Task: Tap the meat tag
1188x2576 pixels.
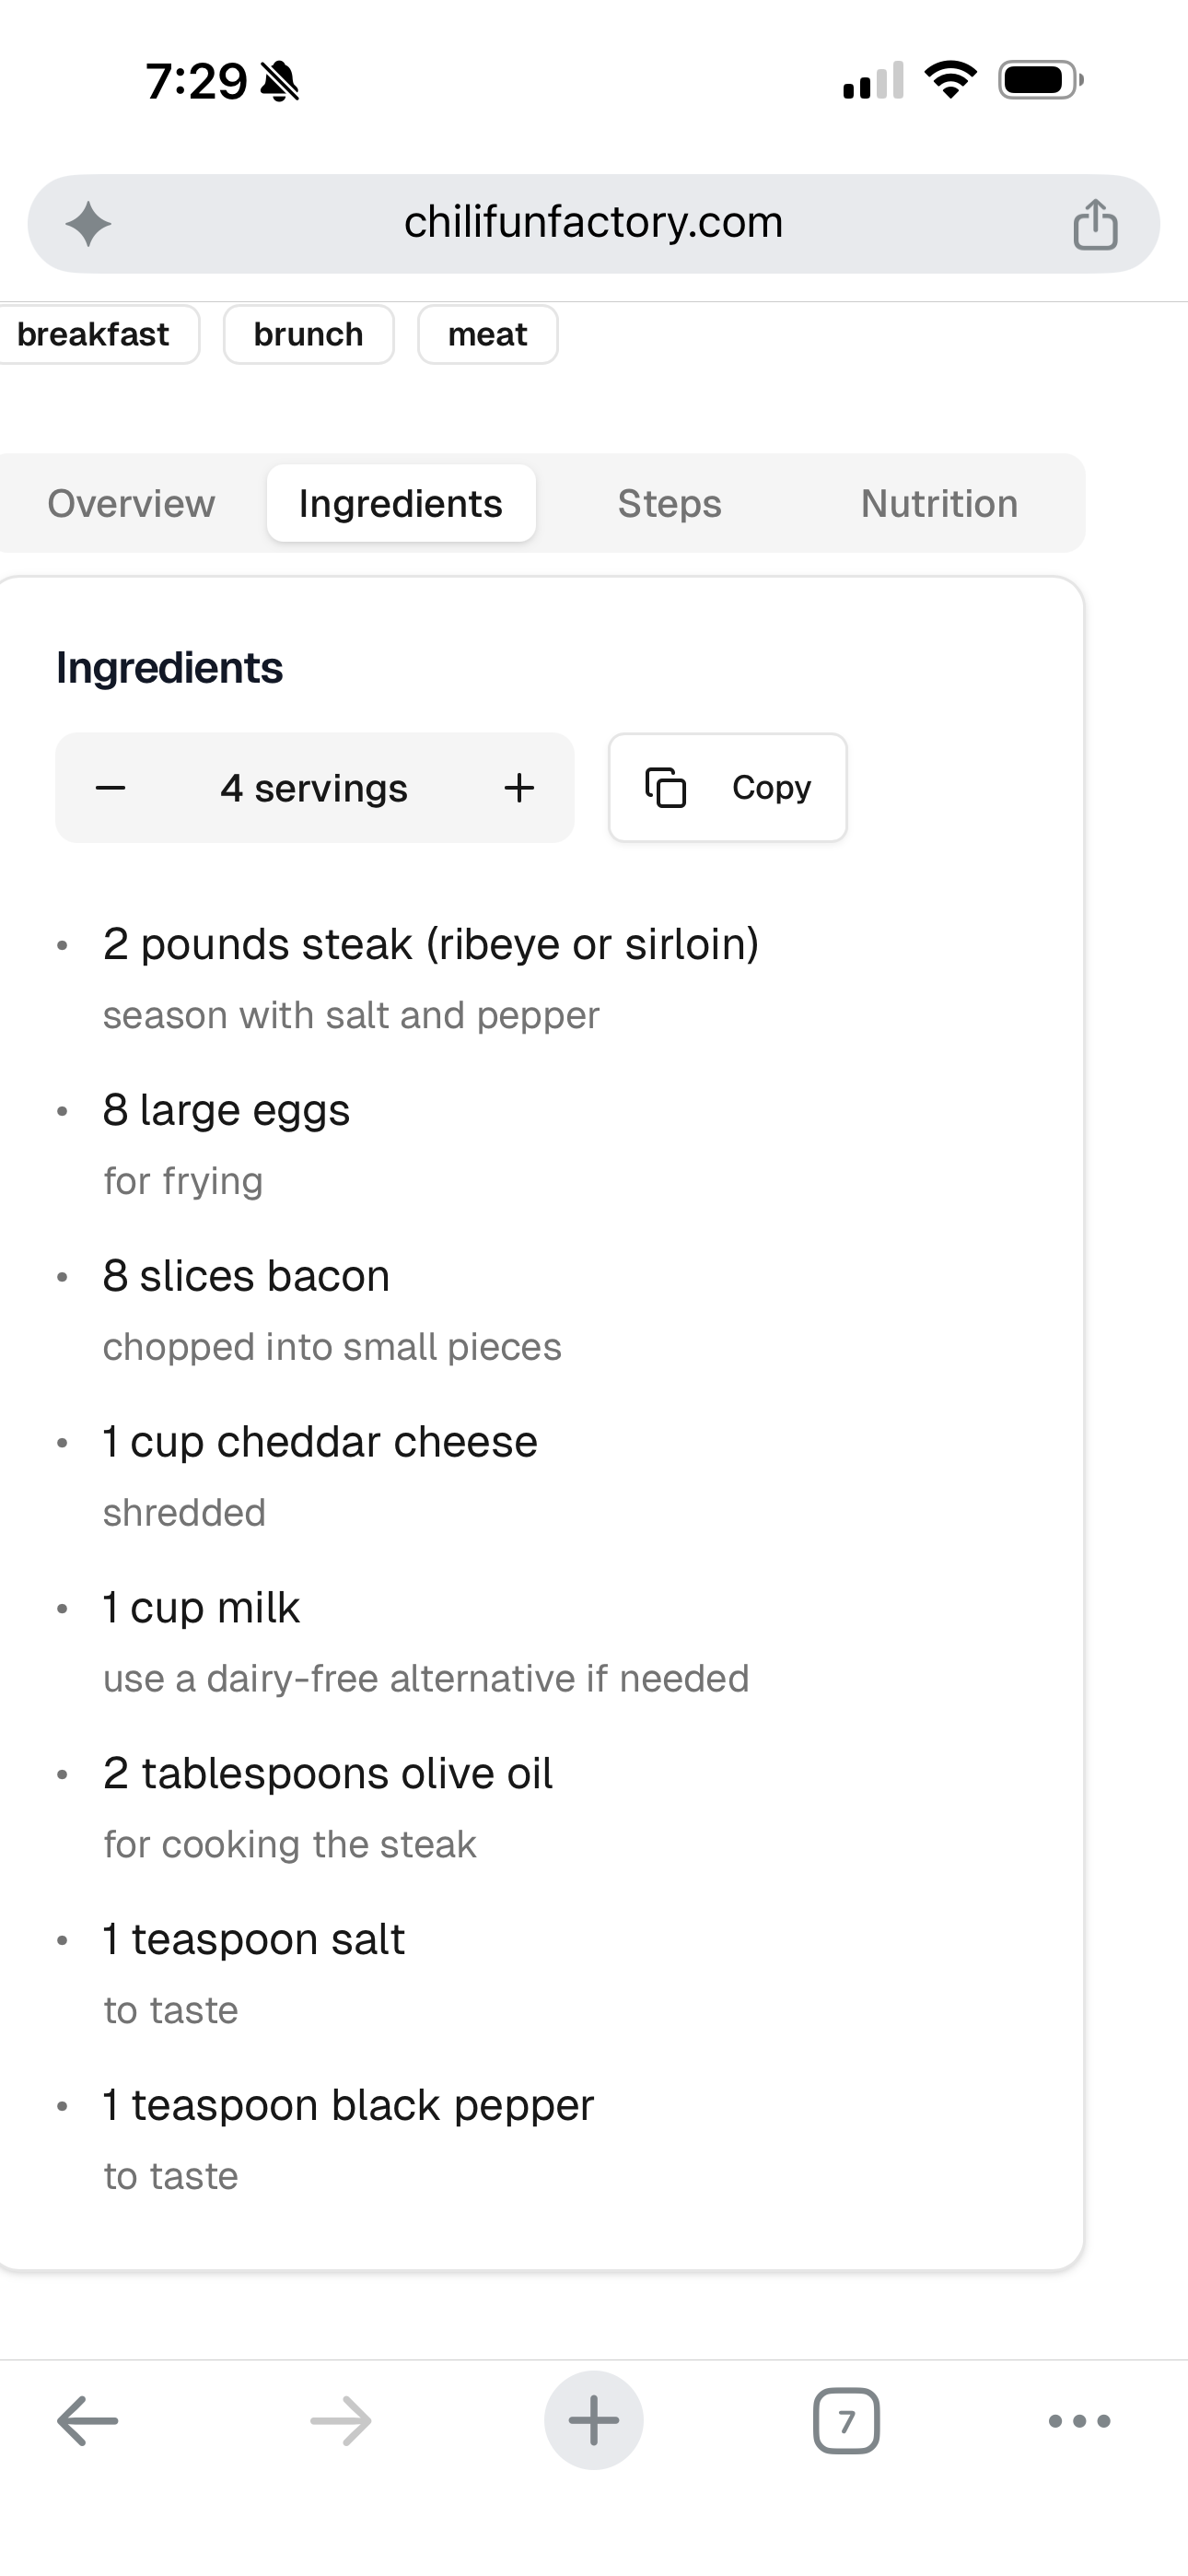Action: 487,335
